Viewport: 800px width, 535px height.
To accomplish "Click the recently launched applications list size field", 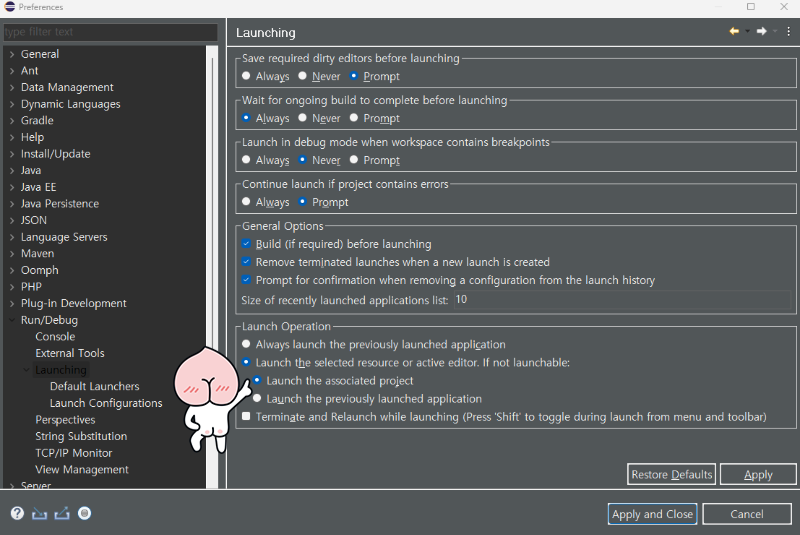I will [x=622, y=299].
